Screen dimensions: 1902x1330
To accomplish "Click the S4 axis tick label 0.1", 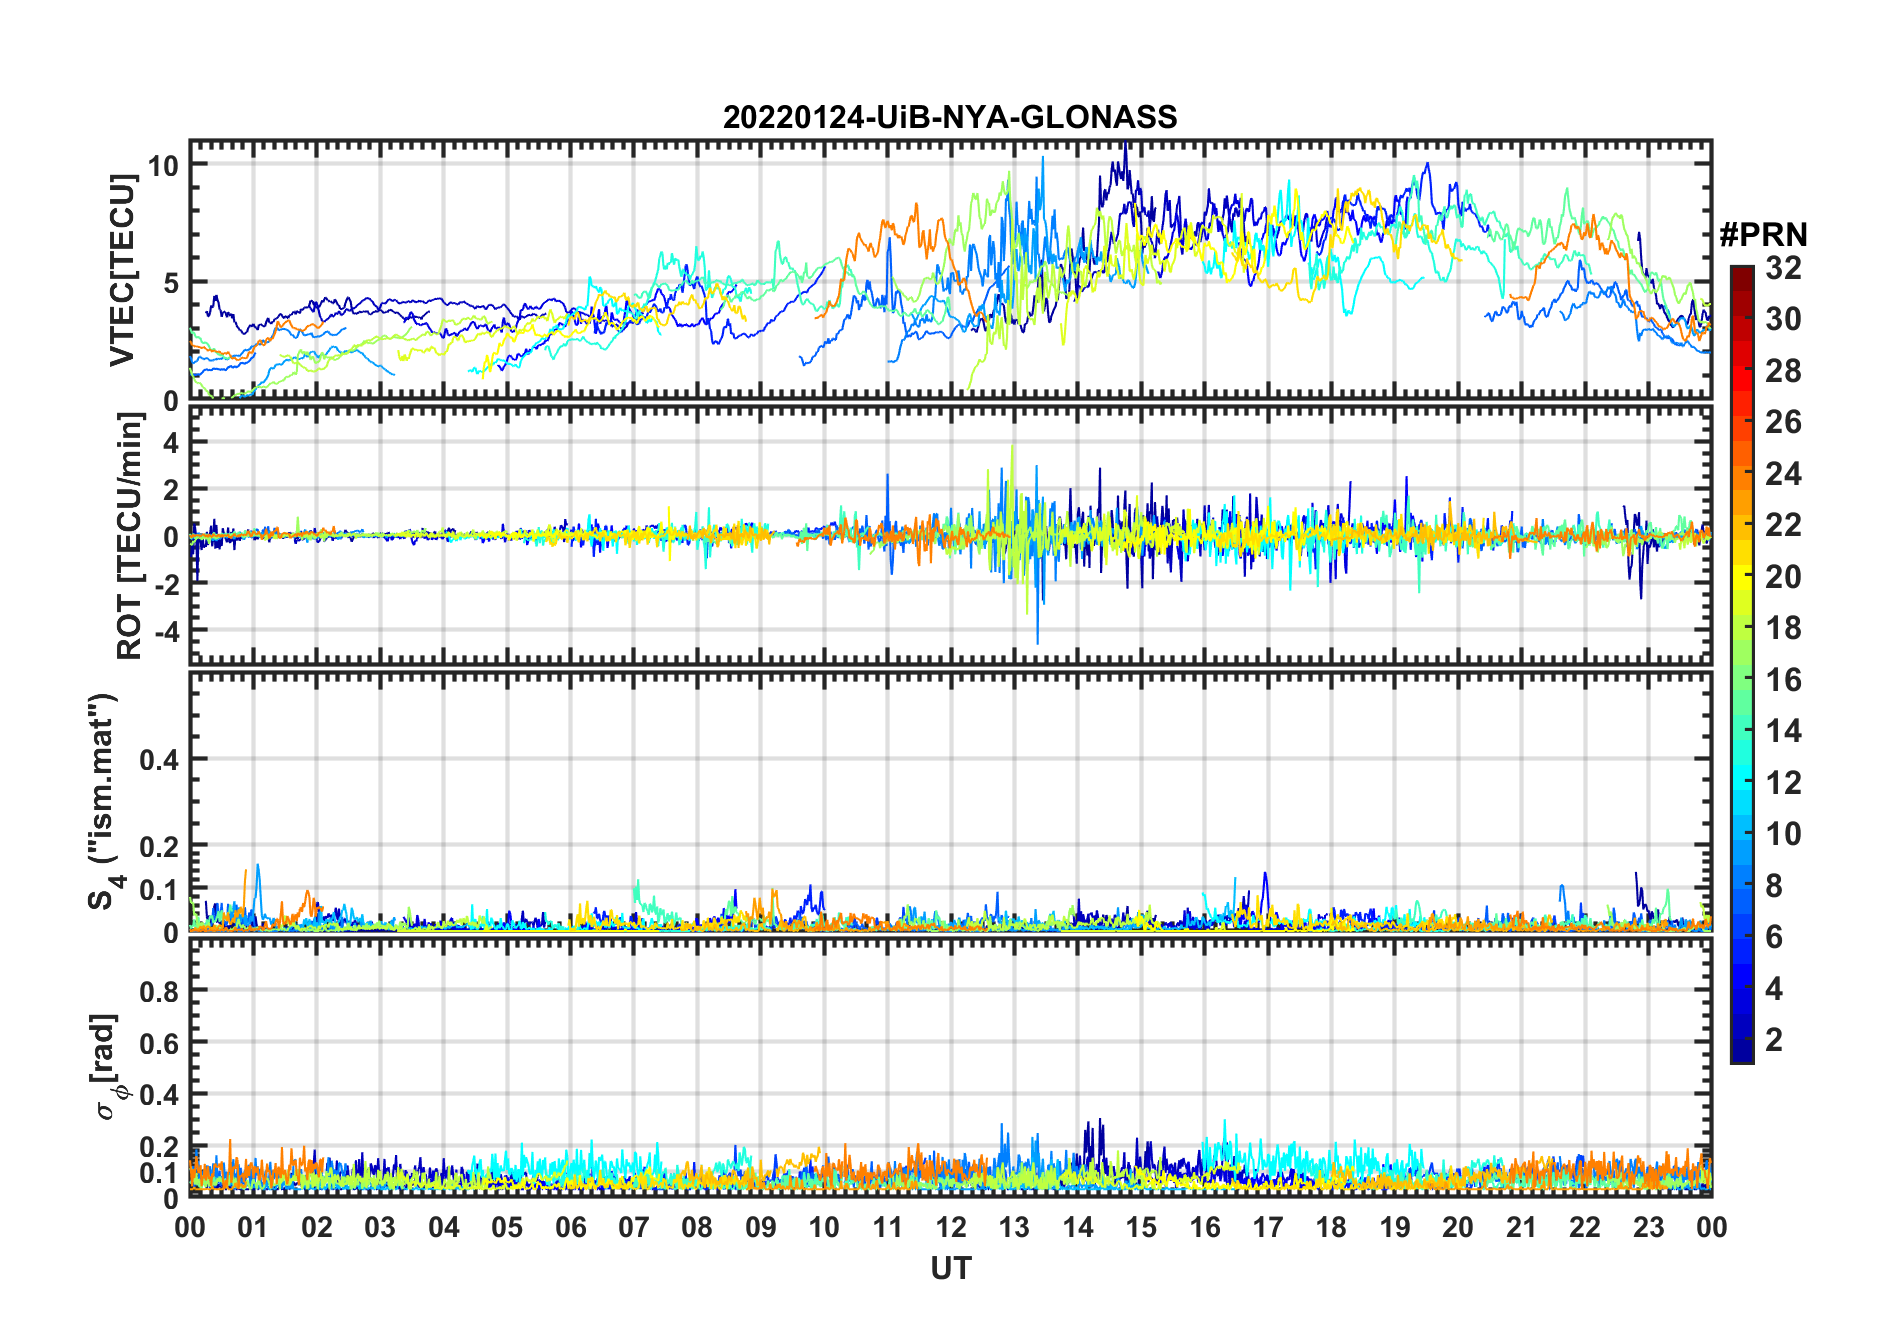I will click(x=159, y=890).
